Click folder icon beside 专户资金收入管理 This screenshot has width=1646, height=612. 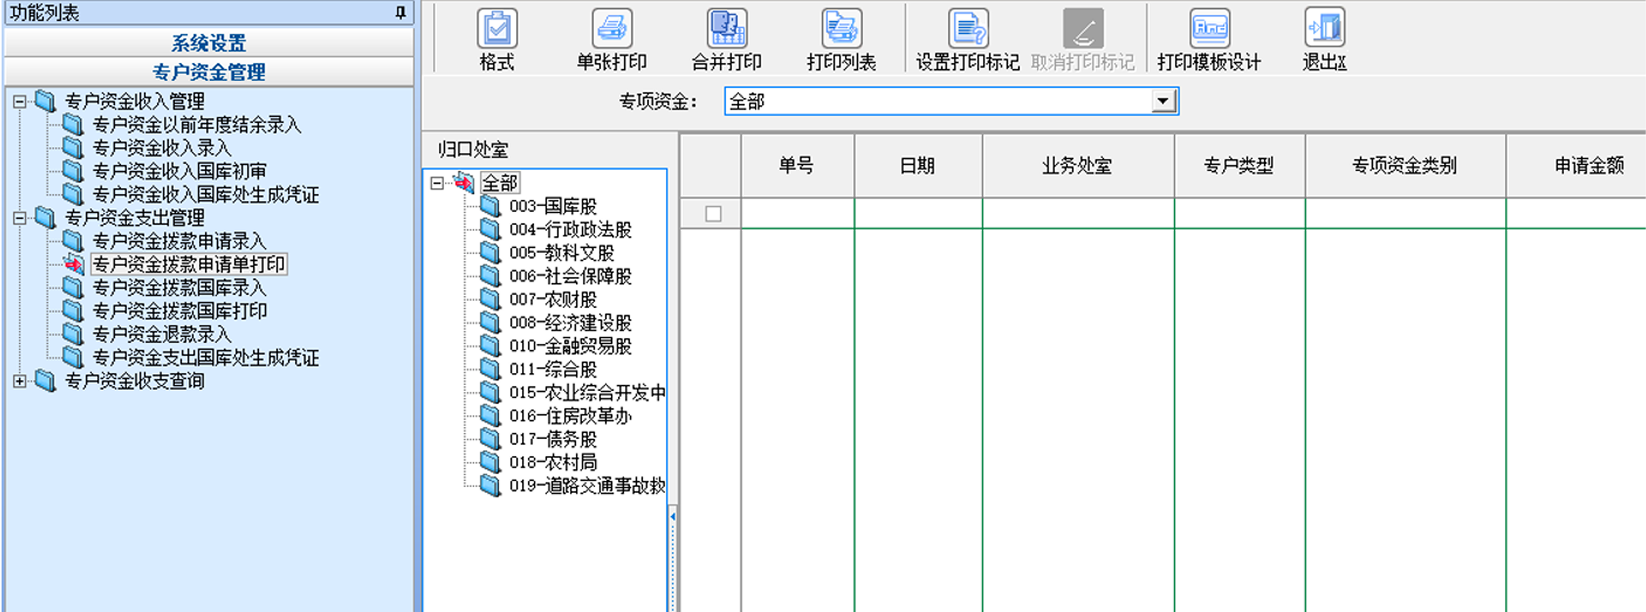(x=45, y=101)
